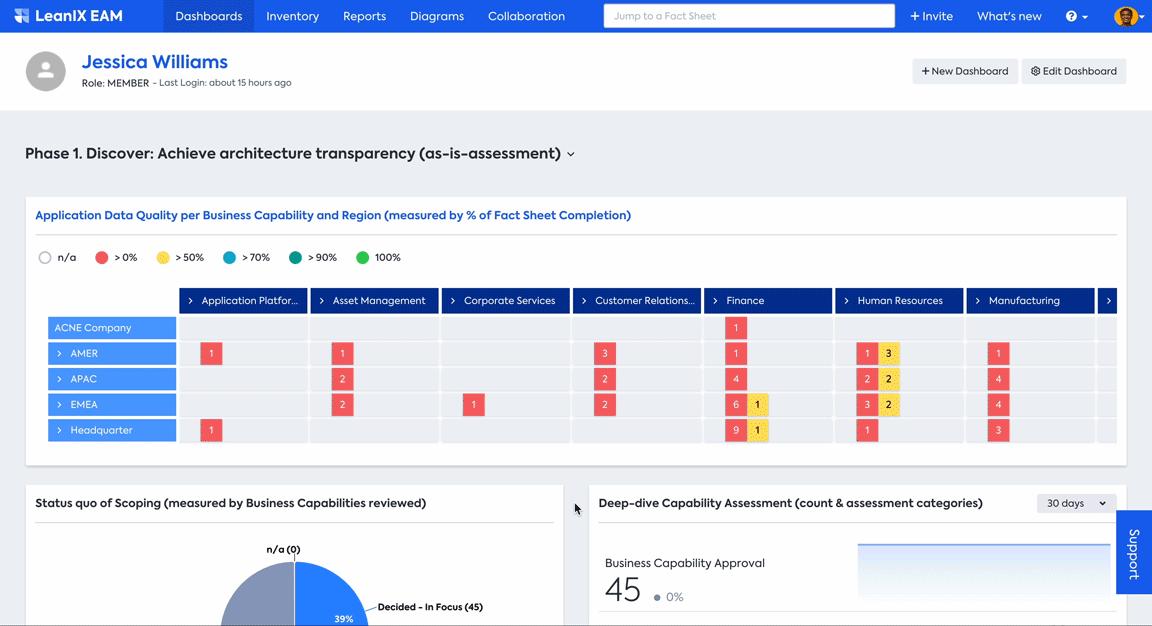Click the LeanIX EAM logo

coord(68,16)
